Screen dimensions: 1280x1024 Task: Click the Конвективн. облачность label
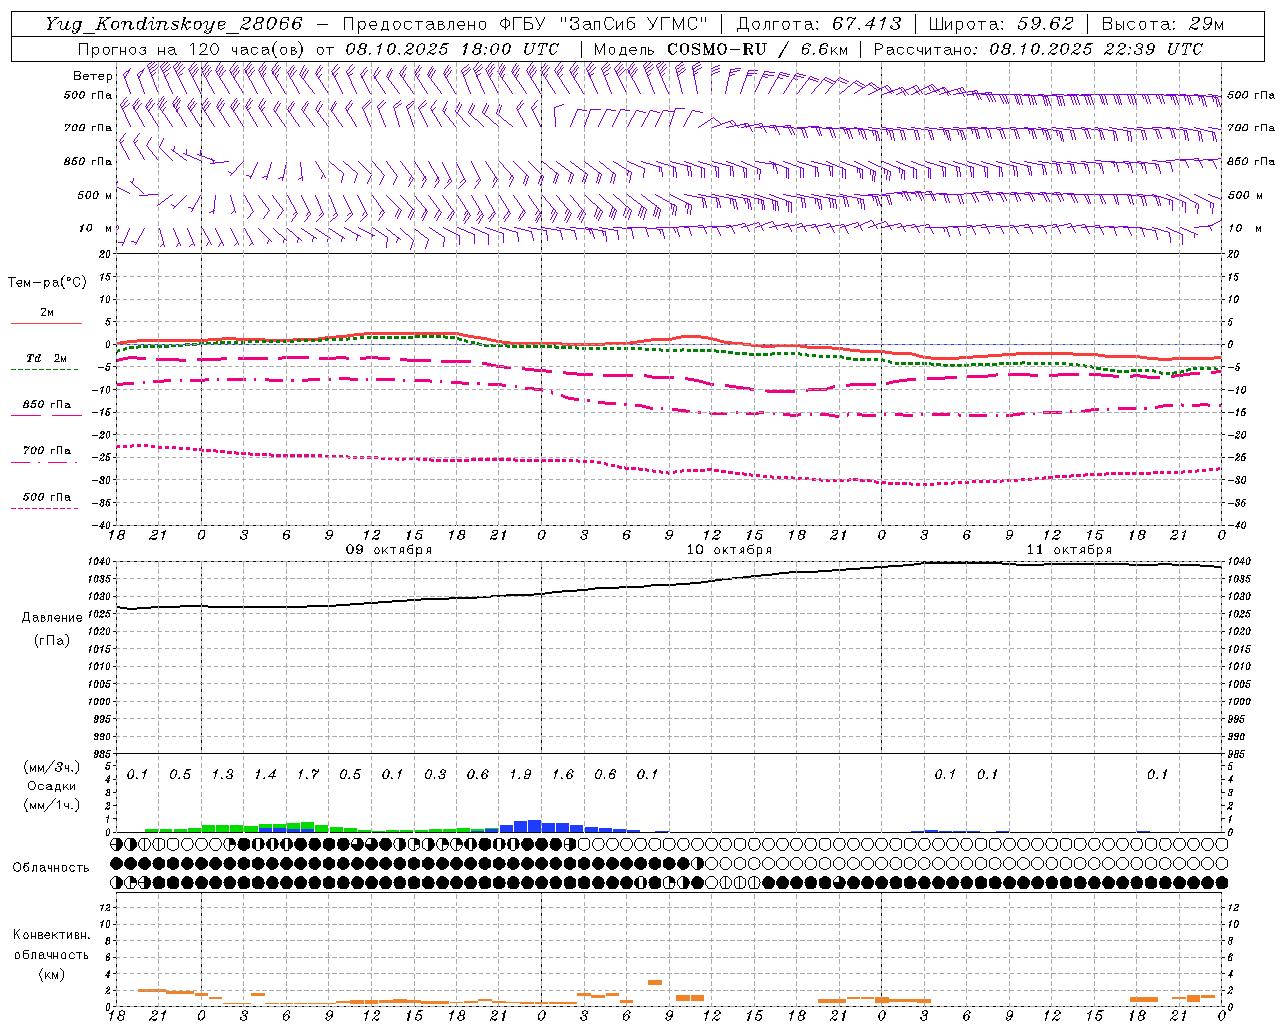pos(51,944)
